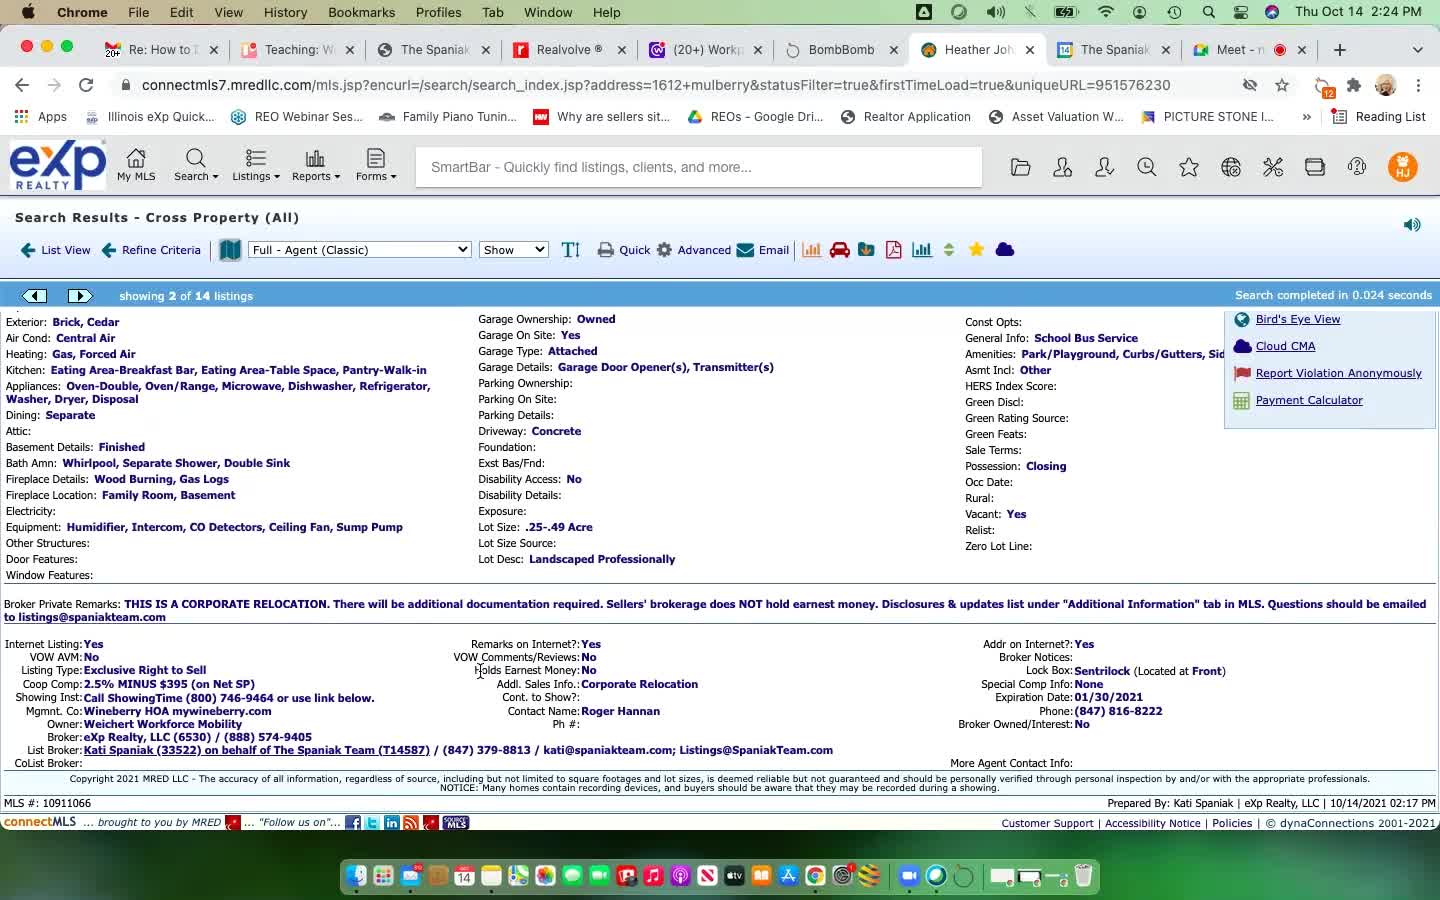The image size is (1440, 900).
Task: Open Finder in the Dock
Action: (357, 876)
